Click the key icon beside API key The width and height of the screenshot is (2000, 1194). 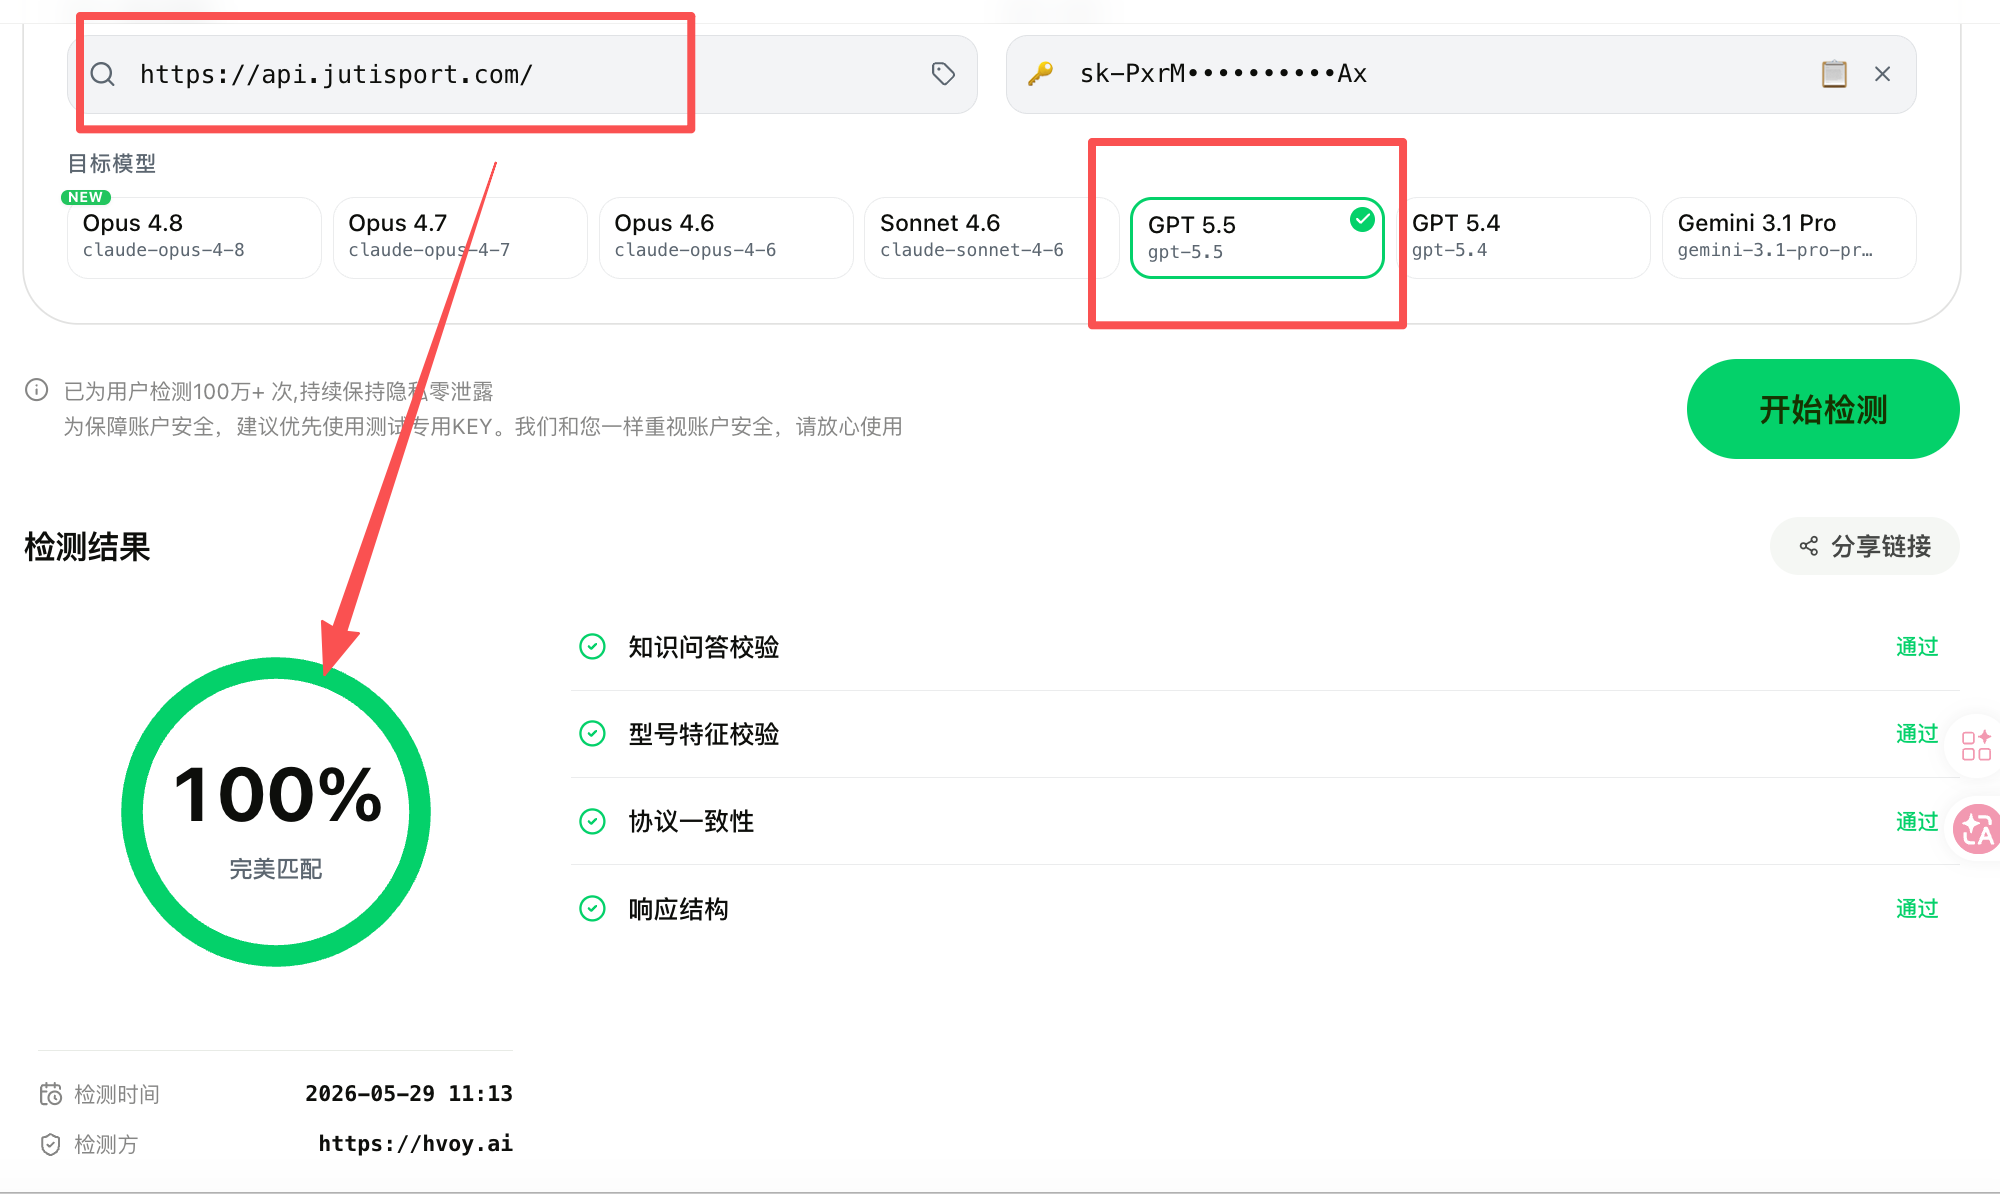pos(1040,74)
